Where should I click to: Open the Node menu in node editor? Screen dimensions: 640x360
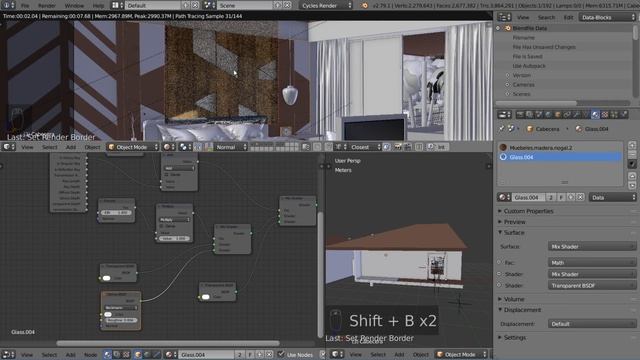[90, 355]
